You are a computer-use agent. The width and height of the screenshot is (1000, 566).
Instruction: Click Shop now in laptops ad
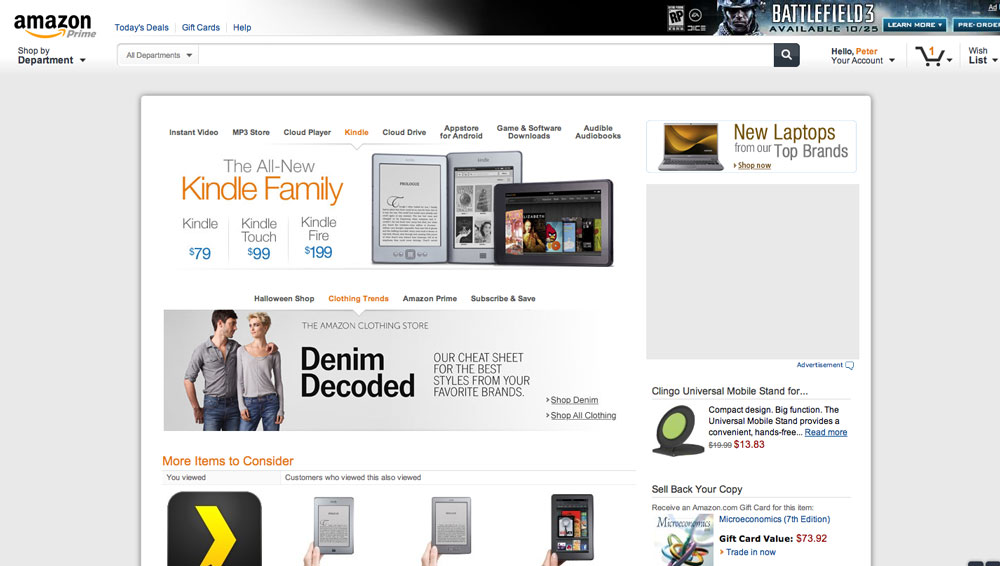(x=754, y=165)
